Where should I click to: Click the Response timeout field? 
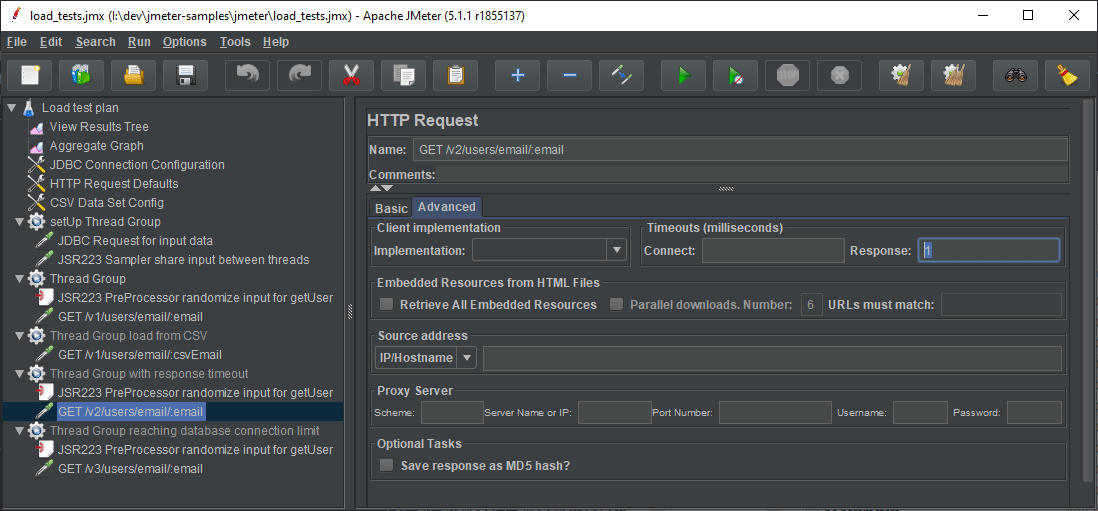(989, 251)
